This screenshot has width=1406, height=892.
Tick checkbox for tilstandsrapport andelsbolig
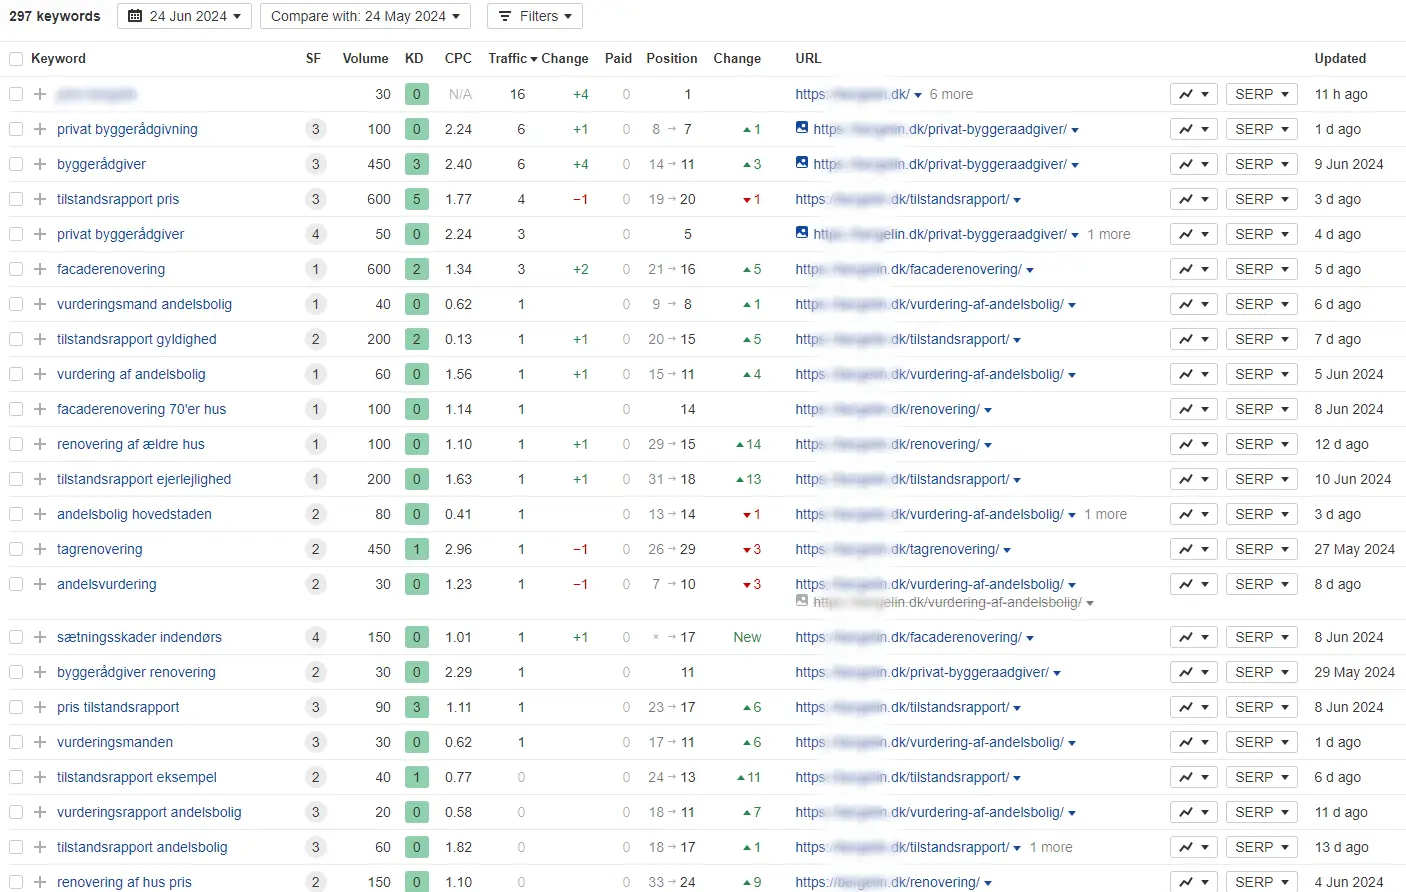(x=16, y=847)
